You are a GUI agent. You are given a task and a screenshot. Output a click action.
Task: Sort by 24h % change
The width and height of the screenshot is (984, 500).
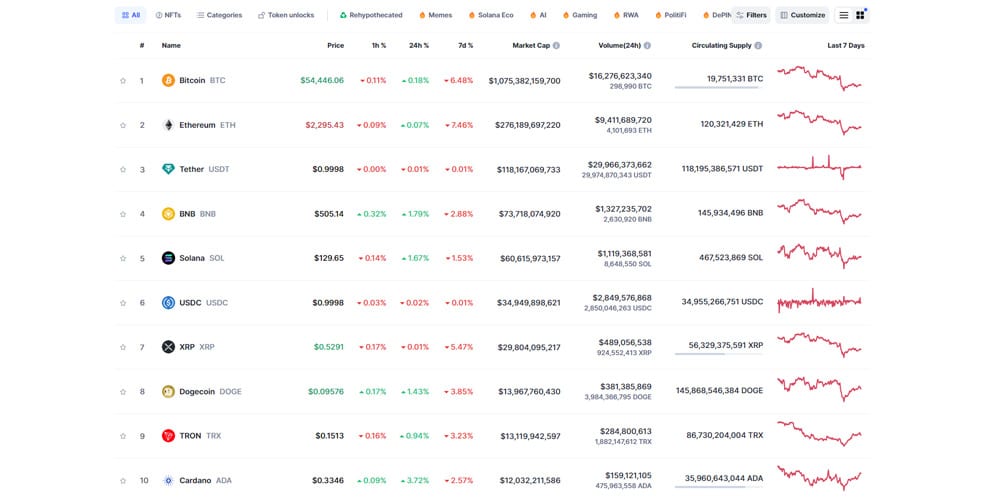[419, 45]
